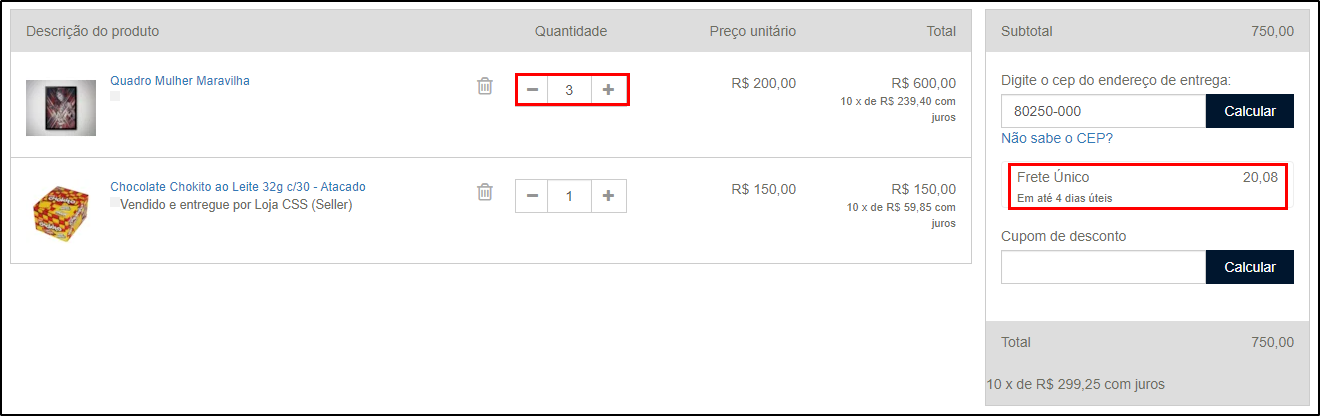Apply coupon with the lower Calcular button
This screenshot has width=1320, height=416.
[x=1250, y=267]
